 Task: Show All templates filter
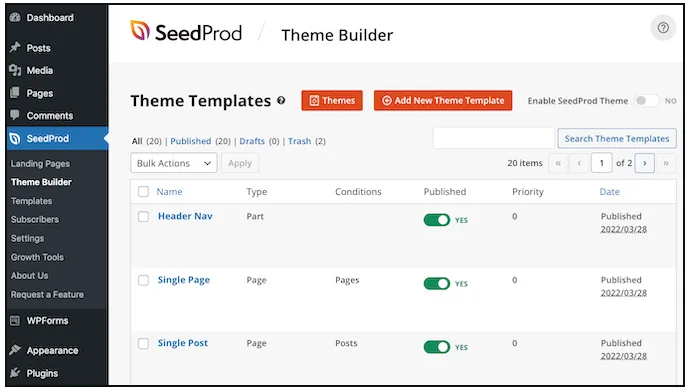tap(137, 141)
